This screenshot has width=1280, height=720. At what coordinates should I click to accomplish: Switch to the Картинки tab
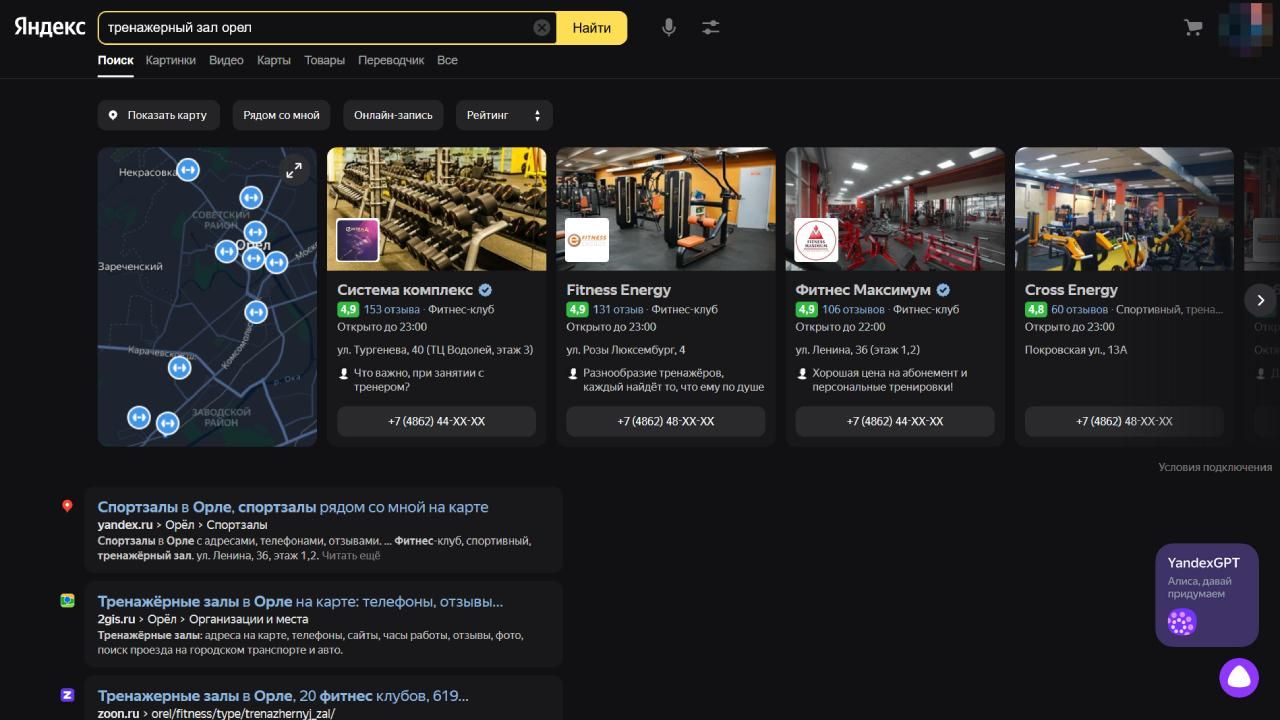[x=170, y=60]
